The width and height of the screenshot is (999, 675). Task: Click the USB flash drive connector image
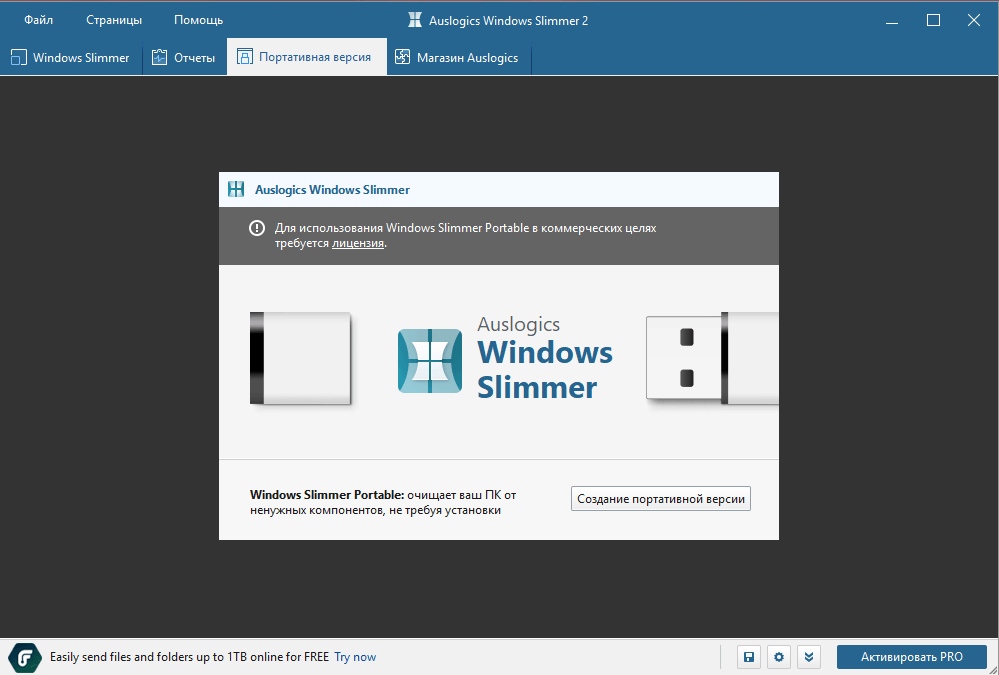coord(712,358)
